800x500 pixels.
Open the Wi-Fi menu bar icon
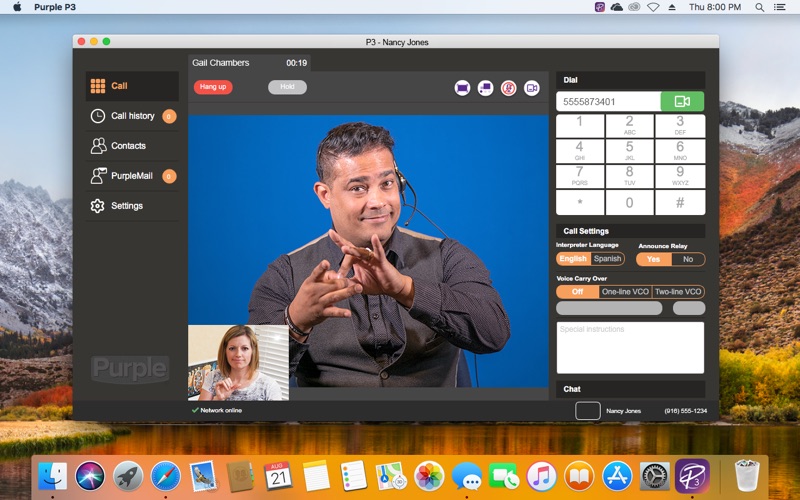(653, 7)
